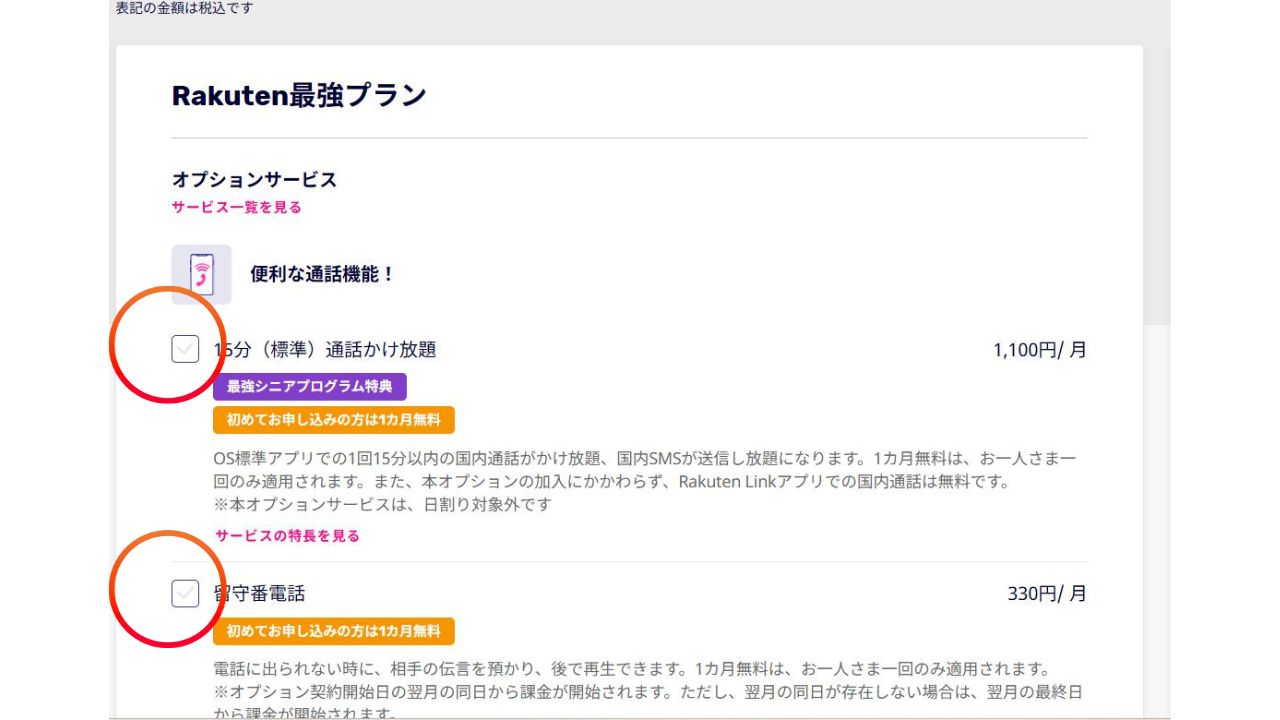Click the 日割り対象外 note line

pyautogui.click(x=383, y=505)
